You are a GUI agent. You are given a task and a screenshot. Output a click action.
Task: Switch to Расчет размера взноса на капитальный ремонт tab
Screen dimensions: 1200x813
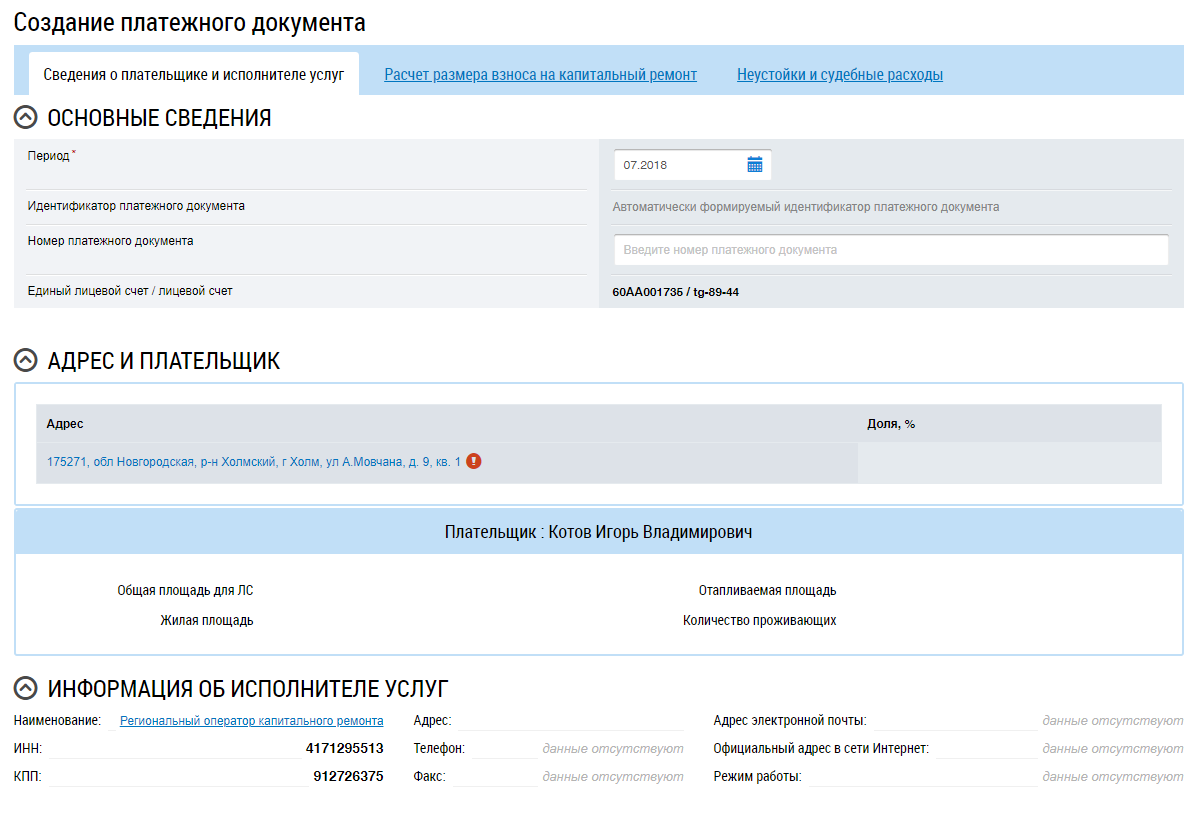pos(540,75)
